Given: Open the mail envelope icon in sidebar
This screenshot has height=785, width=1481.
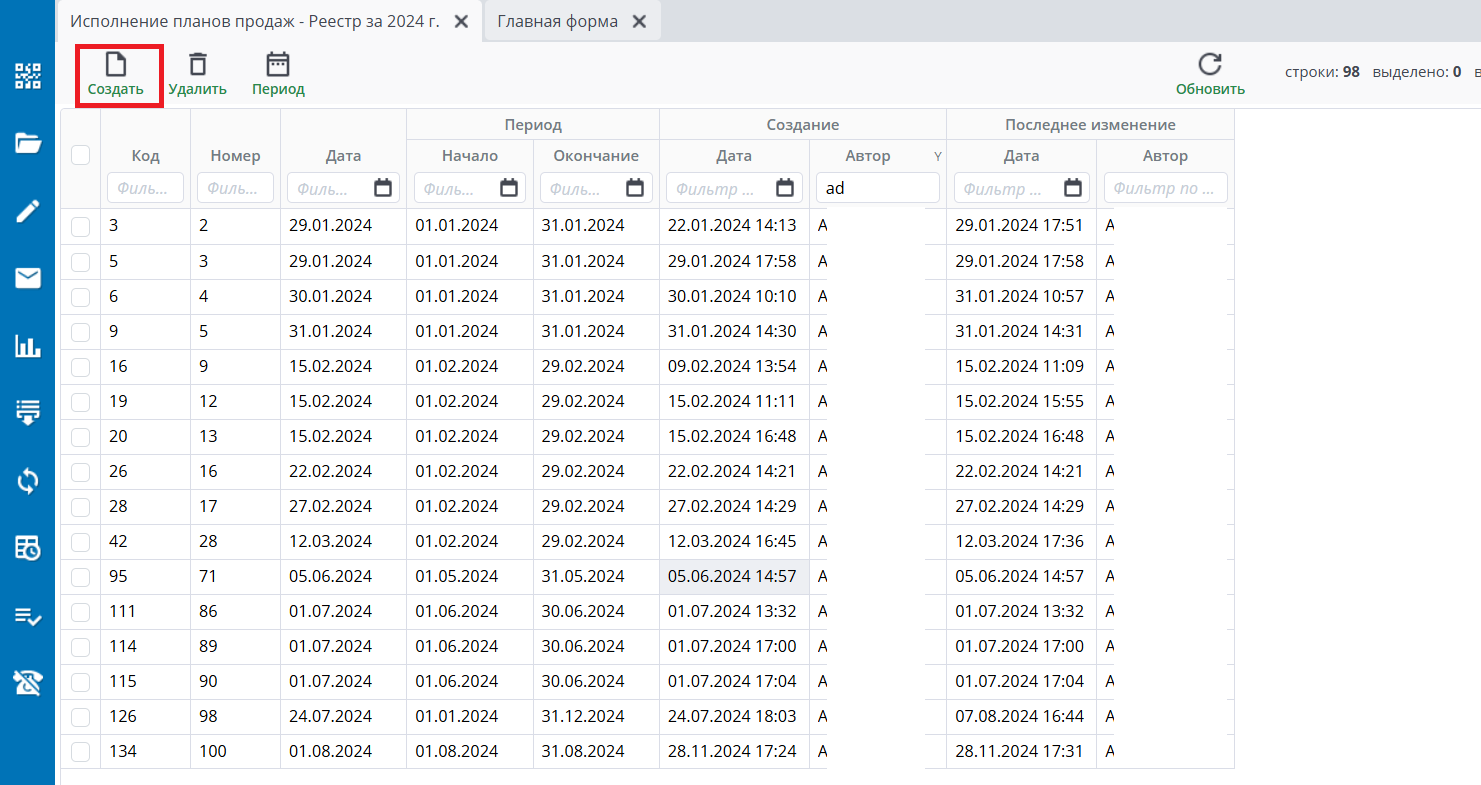Looking at the screenshot, I should (x=27, y=278).
